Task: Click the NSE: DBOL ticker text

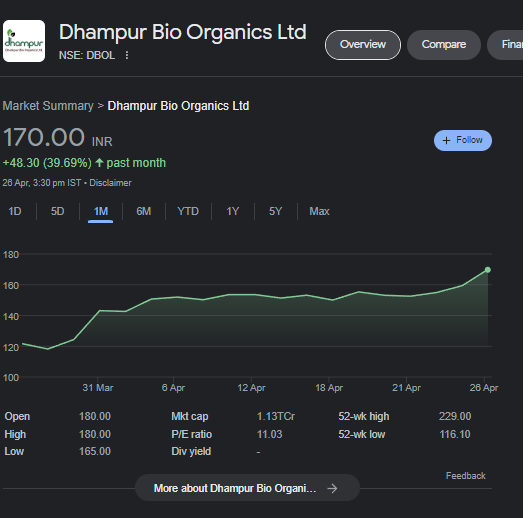Action: (87, 55)
